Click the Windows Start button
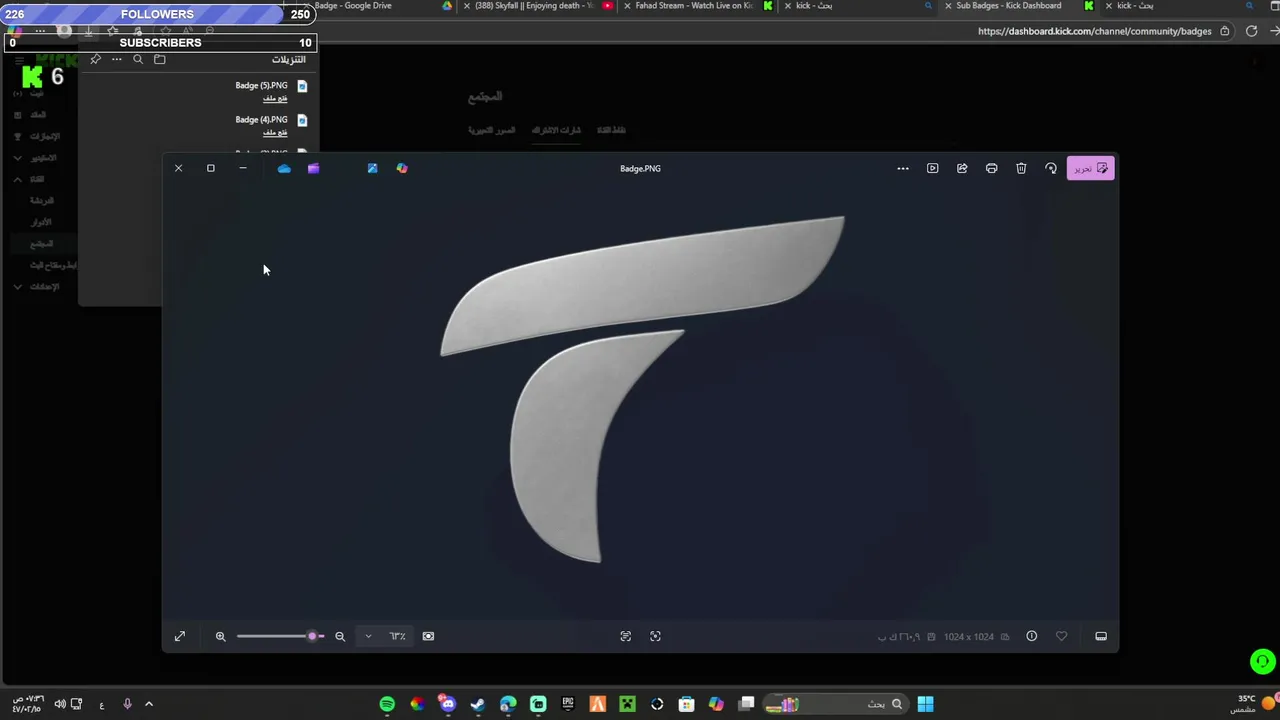Screen dimensions: 1280x720 coord(925,704)
